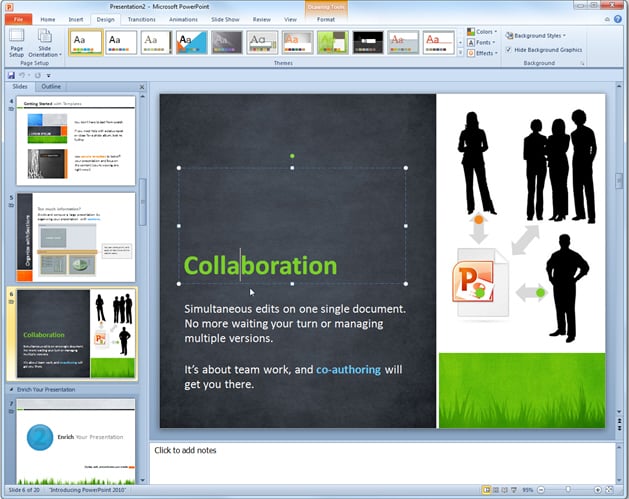The height and width of the screenshot is (499, 629).
Task: Open the theme Effects dropdown
Action: click(x=483, y=53)
